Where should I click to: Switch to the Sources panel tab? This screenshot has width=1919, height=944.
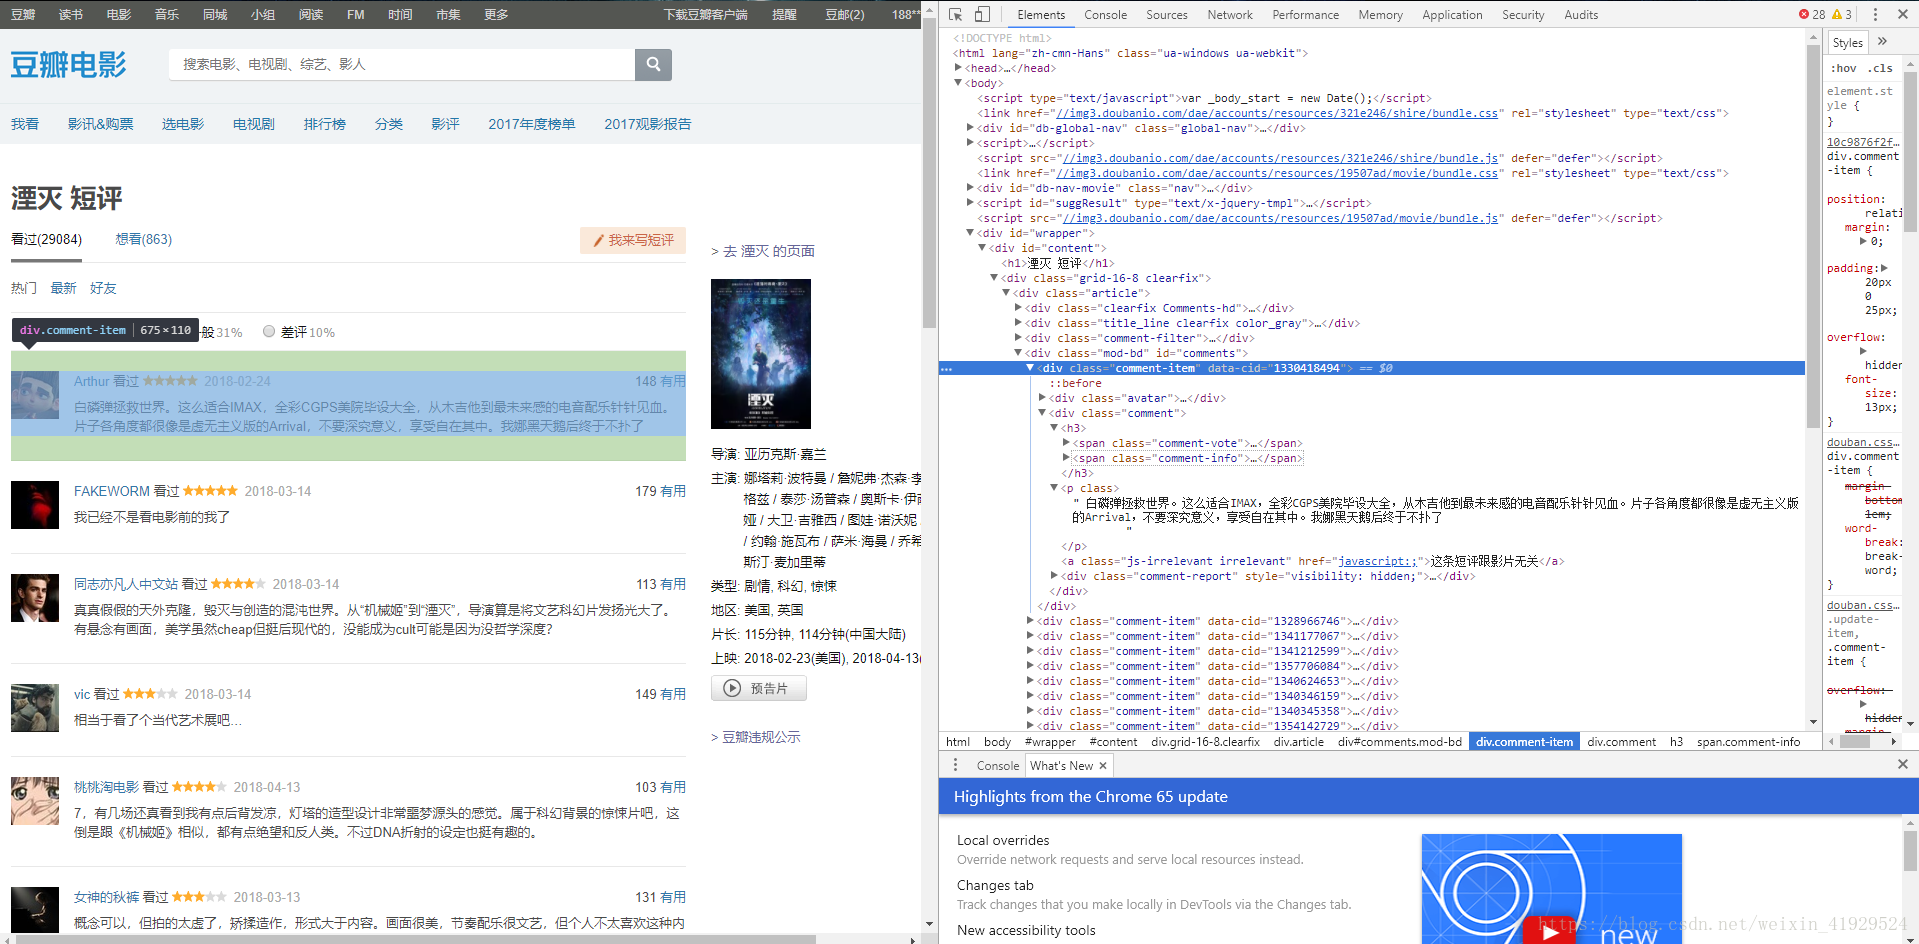click(1167, 14)
